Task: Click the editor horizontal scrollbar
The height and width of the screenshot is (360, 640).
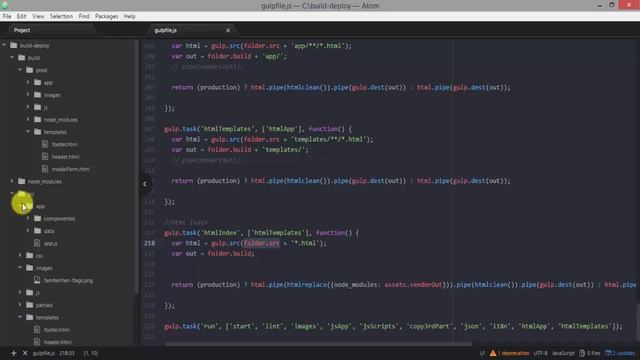Action: [x=318, y=344]
